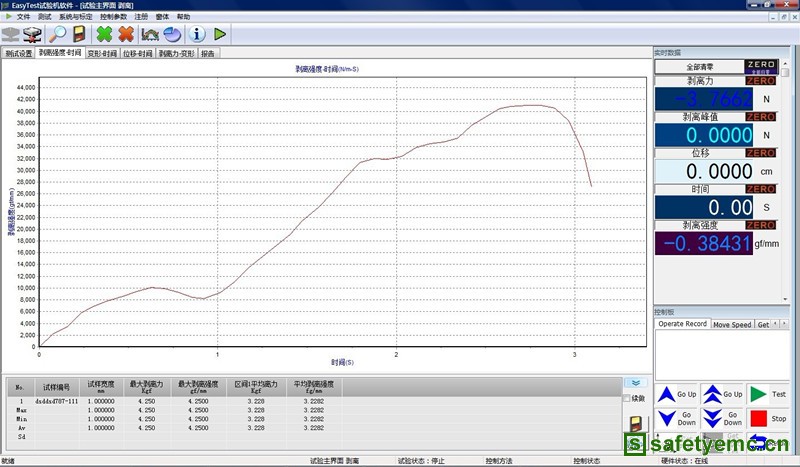Open the blue info icon

197,34
